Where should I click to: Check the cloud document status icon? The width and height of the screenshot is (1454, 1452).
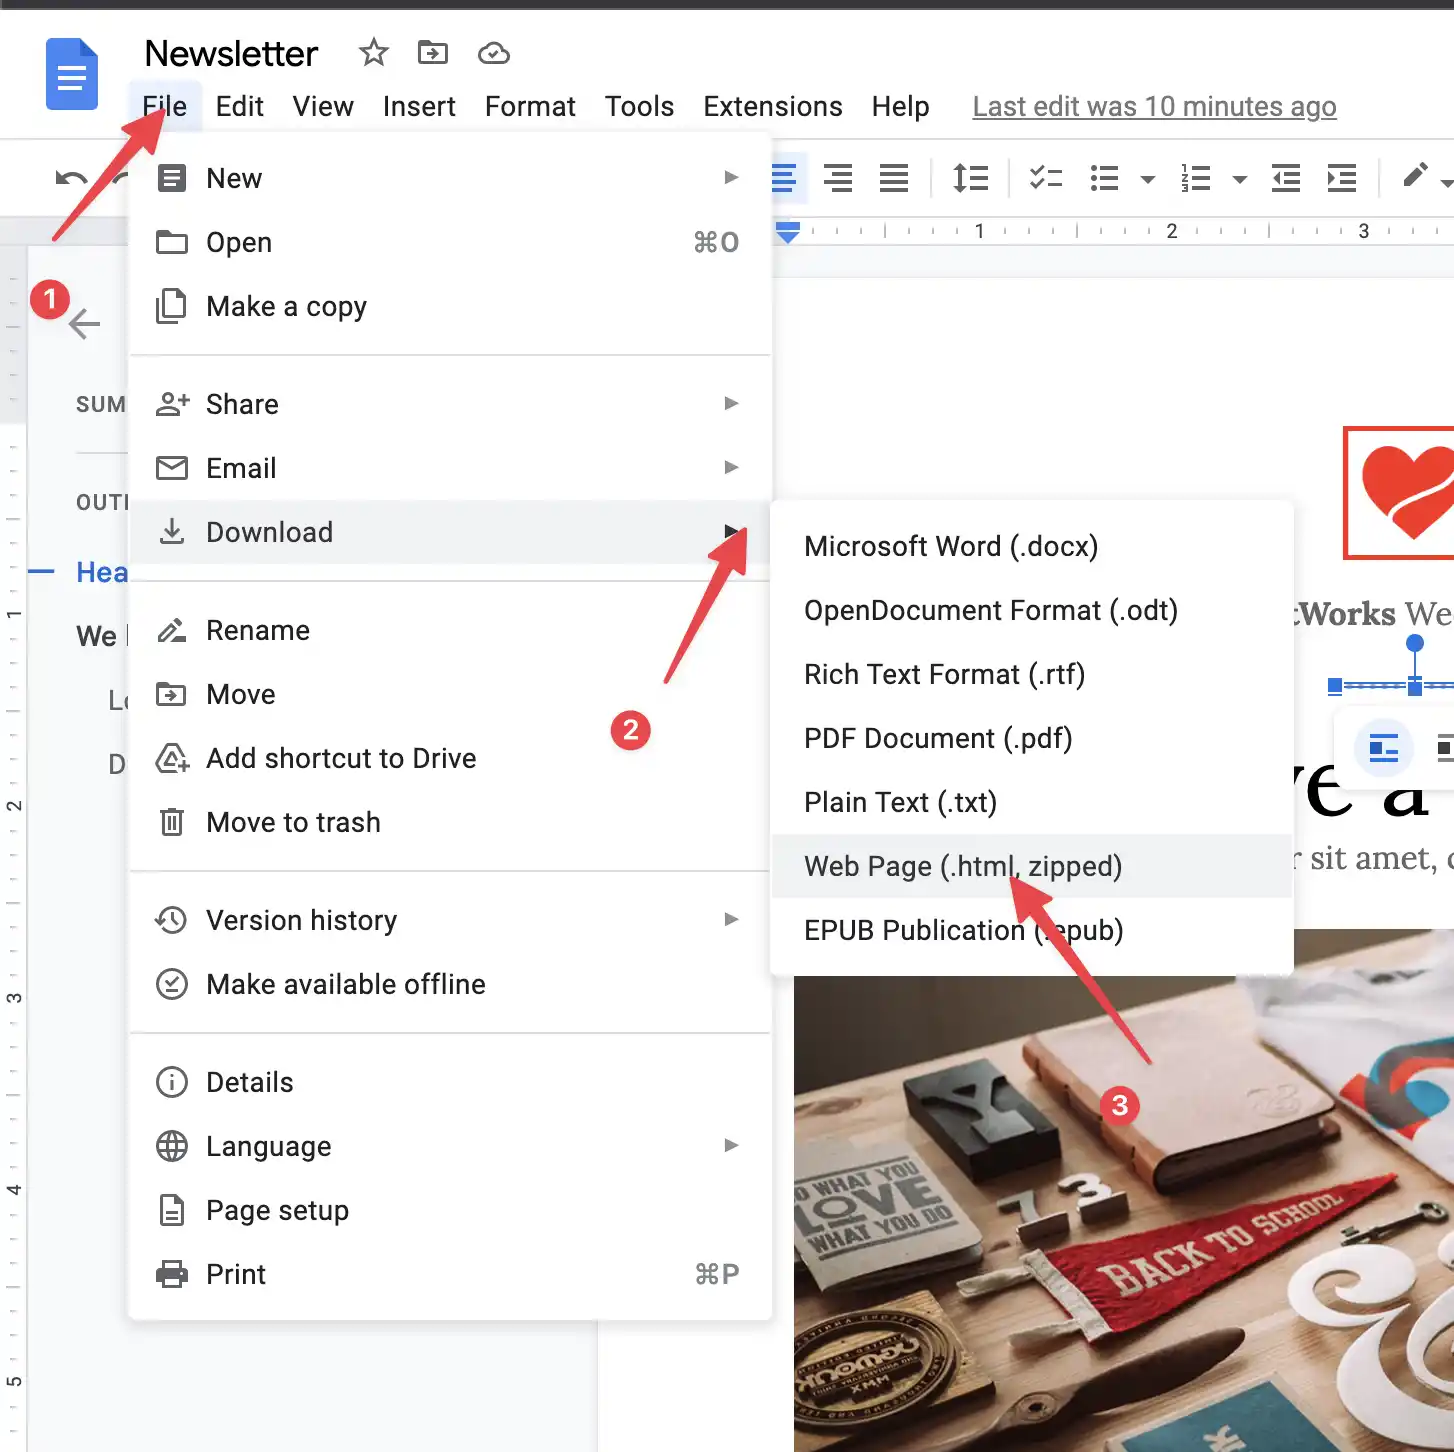coord(494,53)
